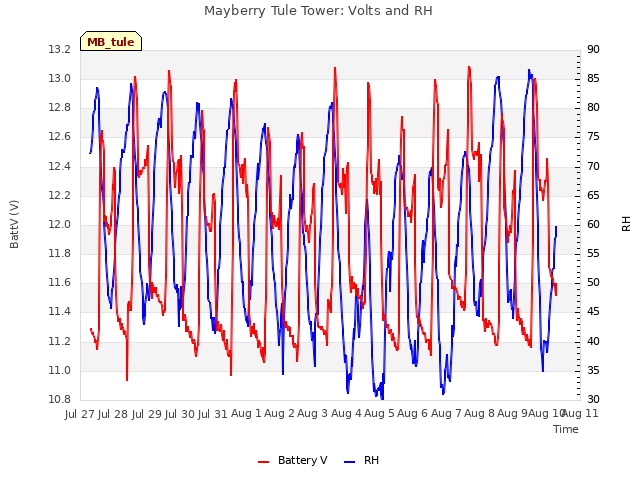Click the Jul 27 x-axis tick label
640x480 pixels.
pyautogui.click(x=81, y=414)
